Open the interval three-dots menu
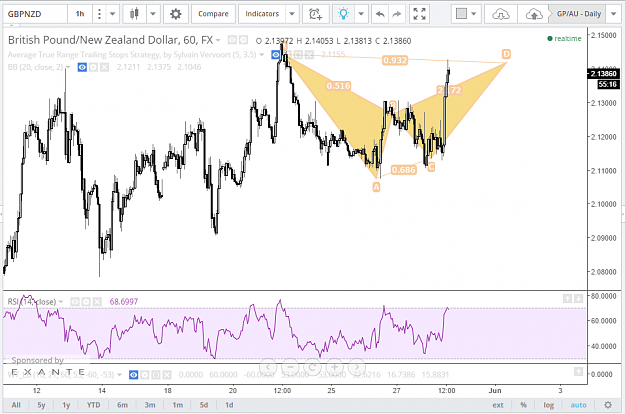This screenshot has width=625, height=414. [x=99, y=14]
